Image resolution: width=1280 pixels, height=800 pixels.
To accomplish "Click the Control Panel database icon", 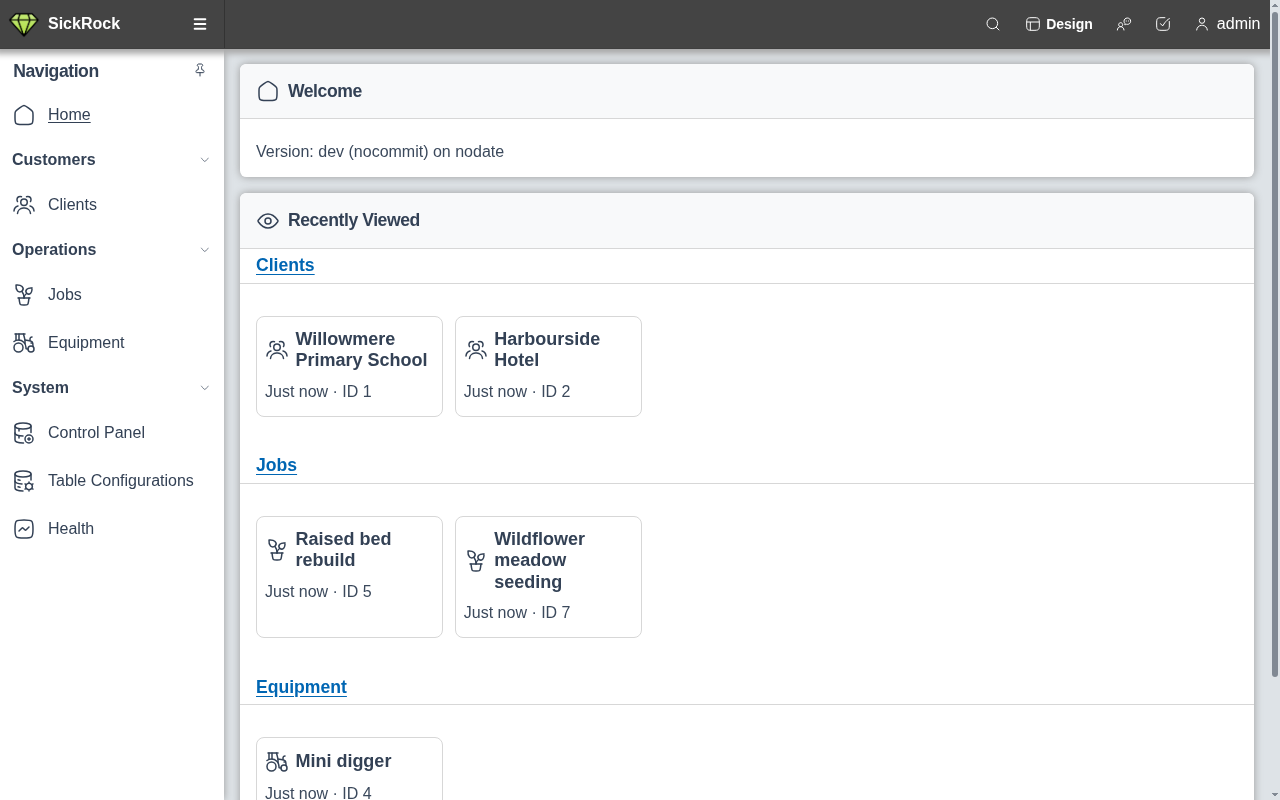I will (x=24, y=433).
